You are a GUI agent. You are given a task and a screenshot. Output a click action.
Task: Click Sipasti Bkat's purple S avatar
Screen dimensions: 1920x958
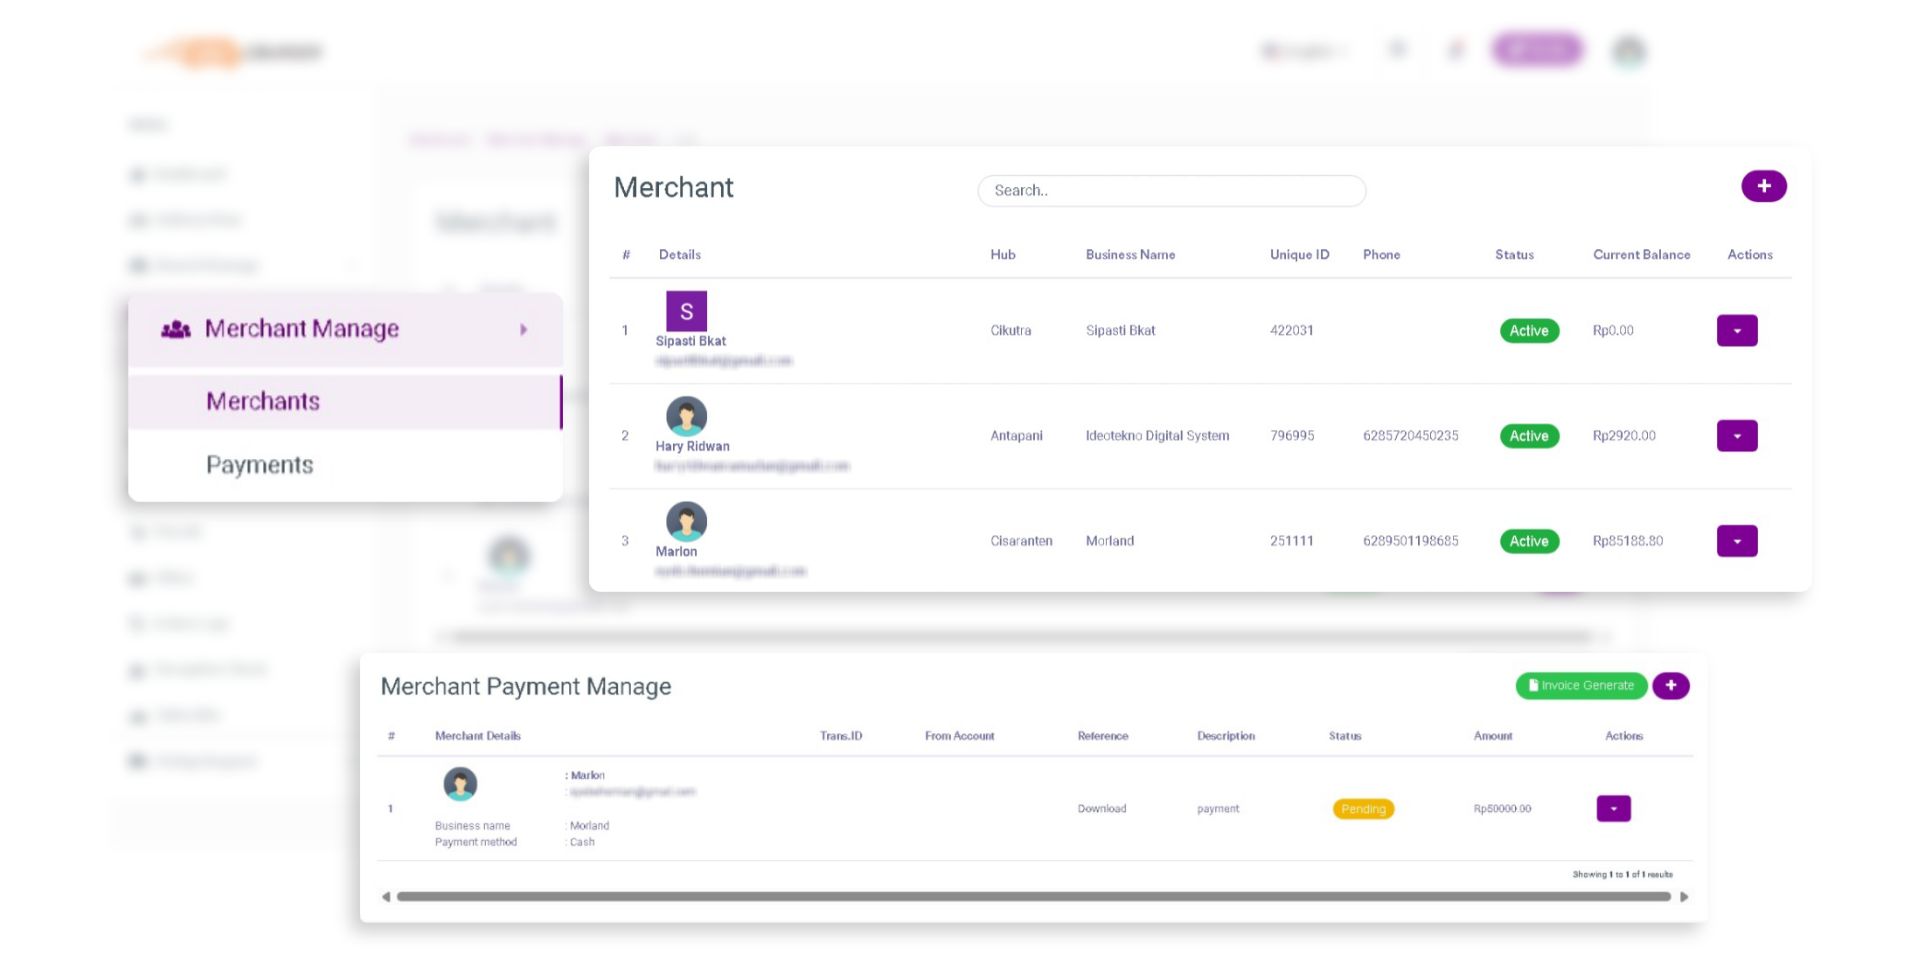686,311
